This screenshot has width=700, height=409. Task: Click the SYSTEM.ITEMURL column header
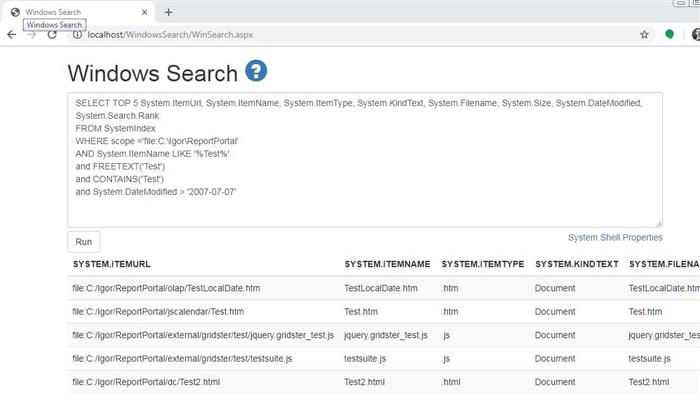pos(112,264)
